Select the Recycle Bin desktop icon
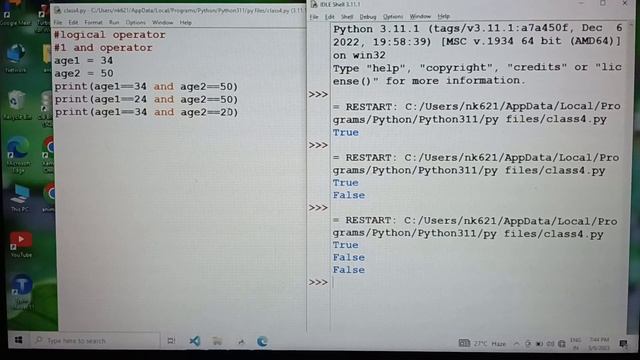 [16, 105]
